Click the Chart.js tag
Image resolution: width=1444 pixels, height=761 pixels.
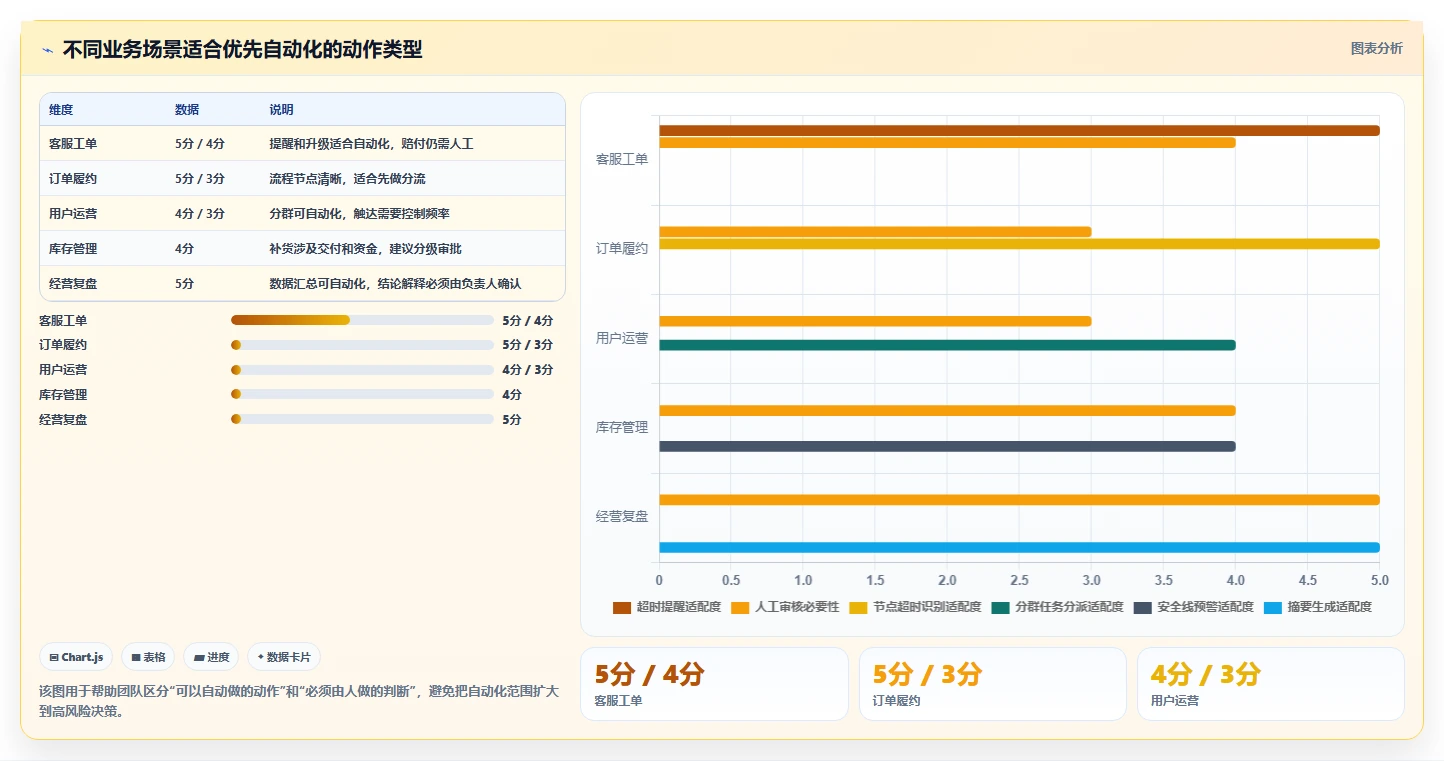click(77, 657)
